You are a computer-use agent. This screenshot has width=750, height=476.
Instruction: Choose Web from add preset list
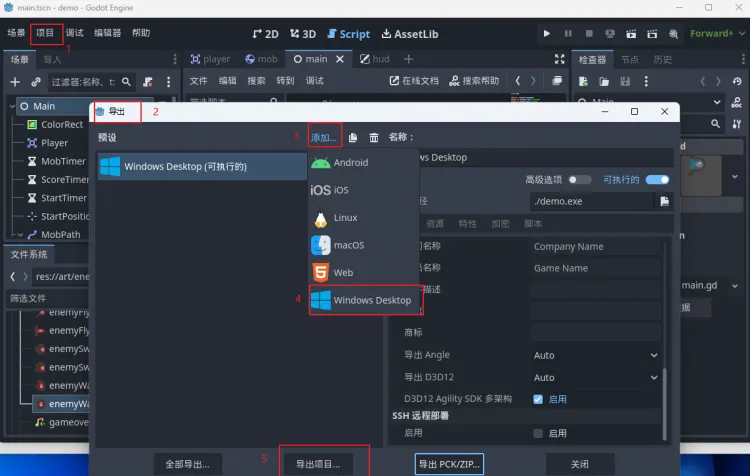(x=364, y=273)
